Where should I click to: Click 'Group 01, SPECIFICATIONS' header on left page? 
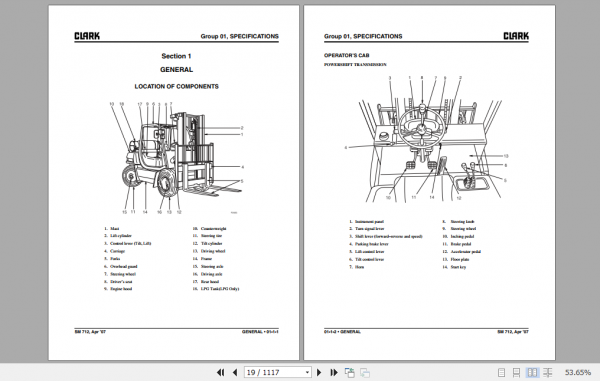(240, 36)
